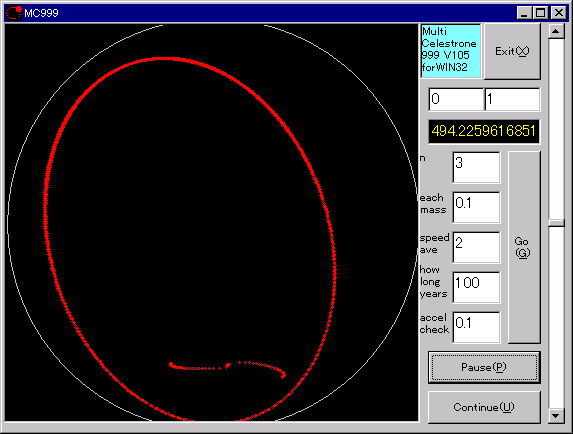Click the vertical scrollbar thumb
Viewport: 573px width, 434px height.
click(556, 223)
